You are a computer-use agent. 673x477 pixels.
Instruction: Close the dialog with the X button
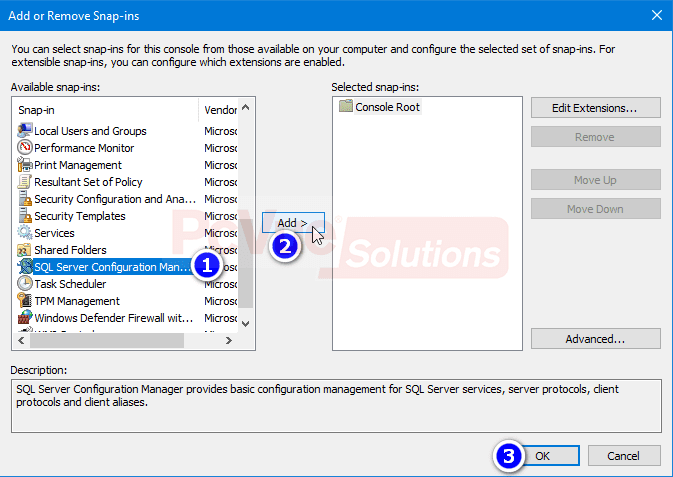click(x=657, y=15)
